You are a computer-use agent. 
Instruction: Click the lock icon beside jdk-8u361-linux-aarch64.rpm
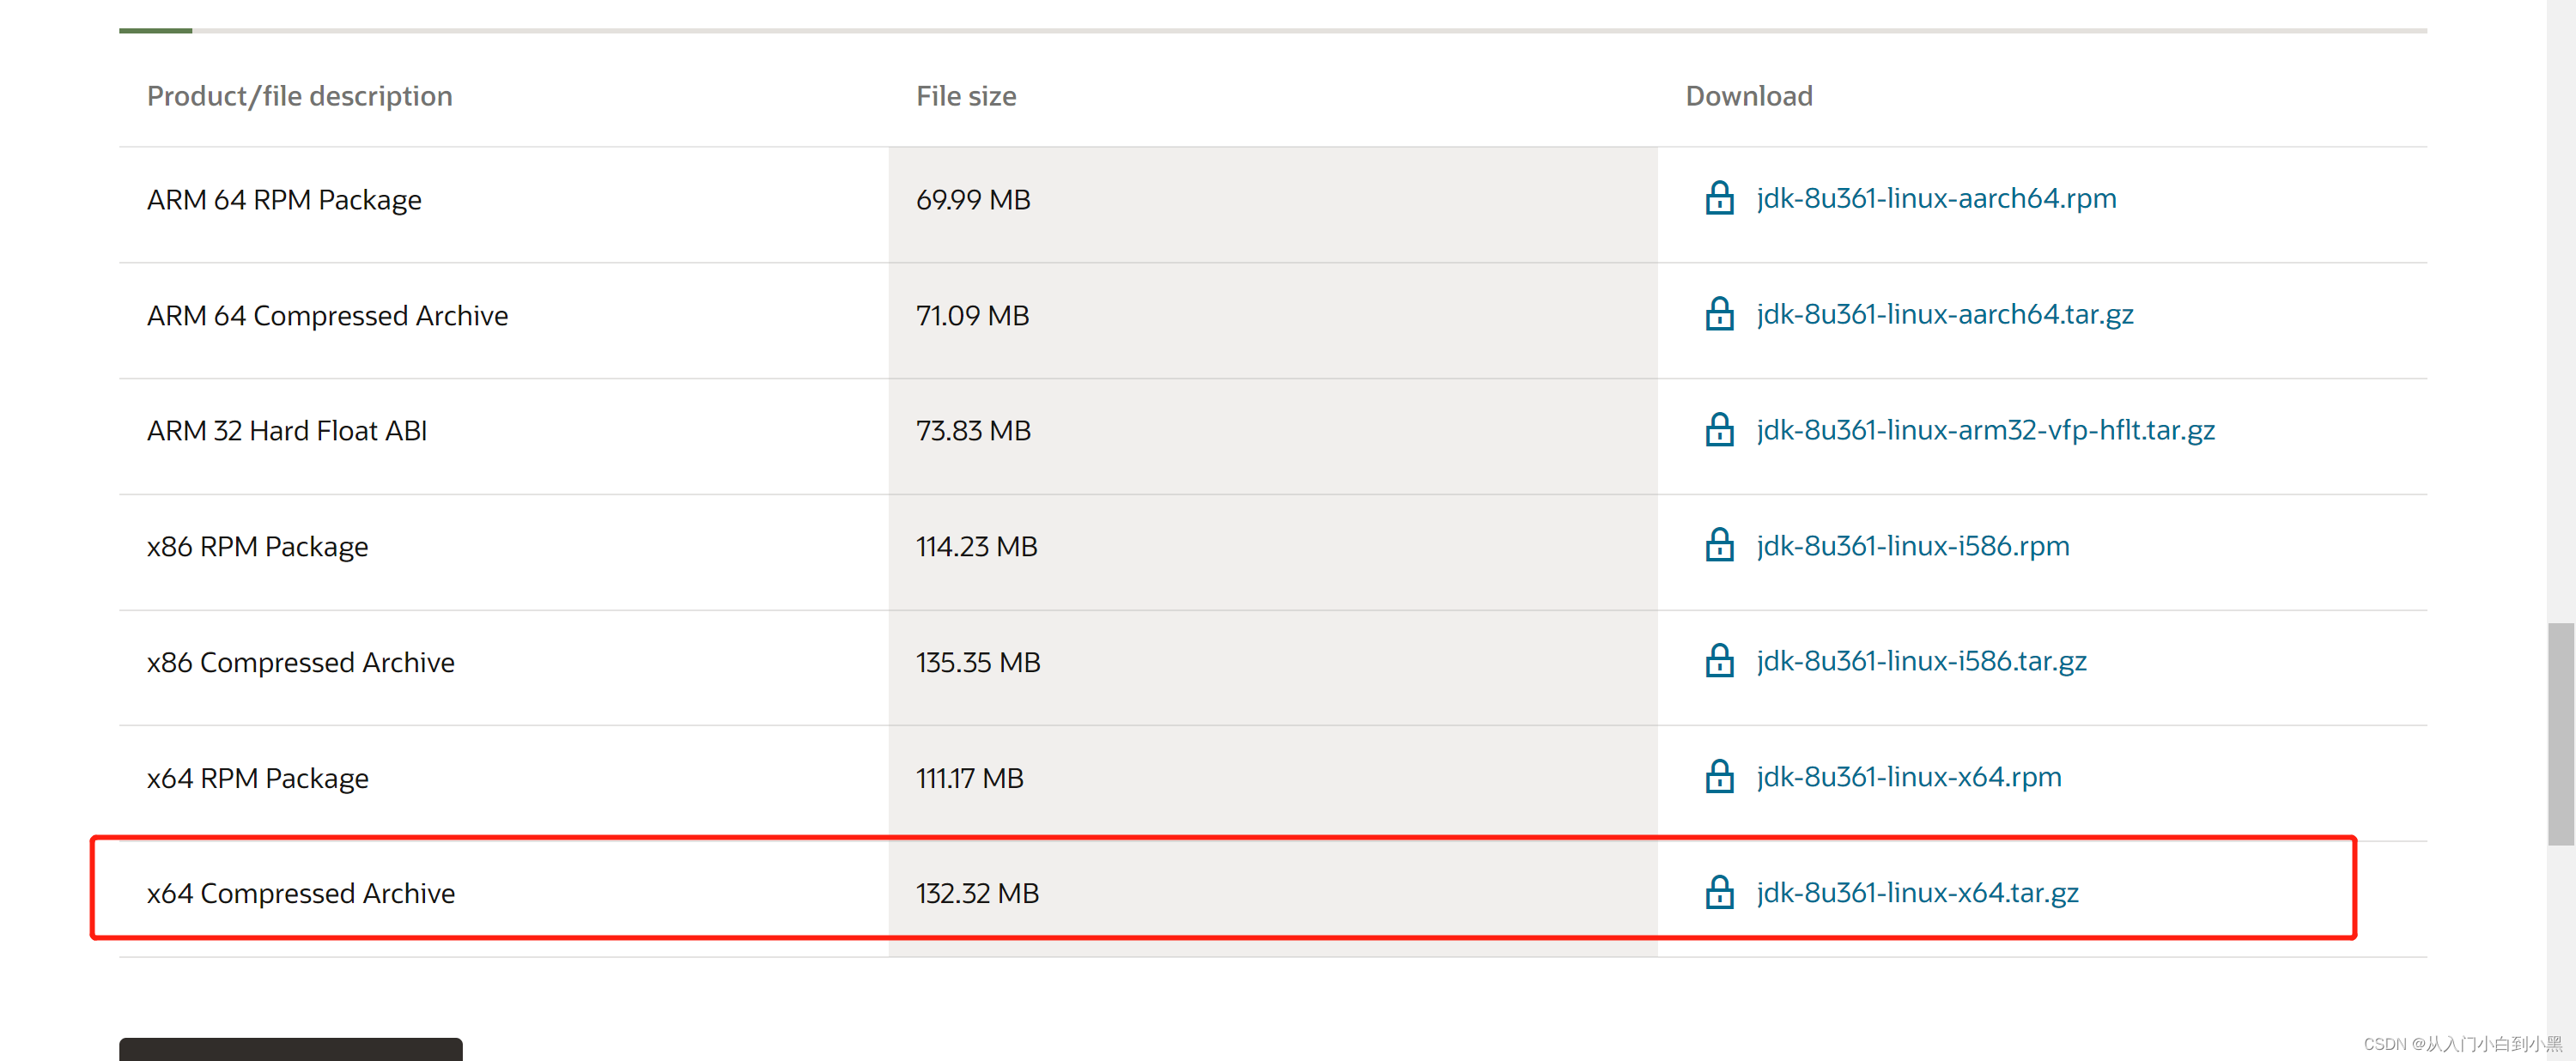point(1719,198)
